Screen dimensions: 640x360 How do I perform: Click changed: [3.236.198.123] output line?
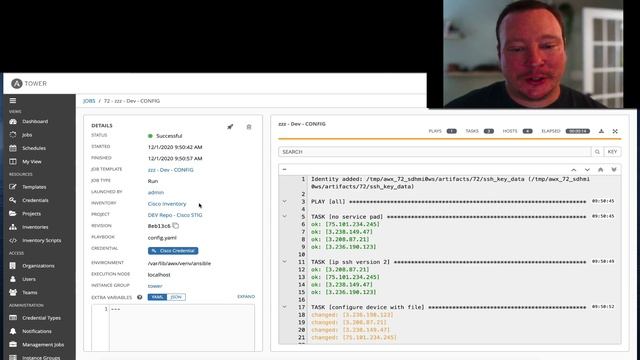click(x=352, y=315)
